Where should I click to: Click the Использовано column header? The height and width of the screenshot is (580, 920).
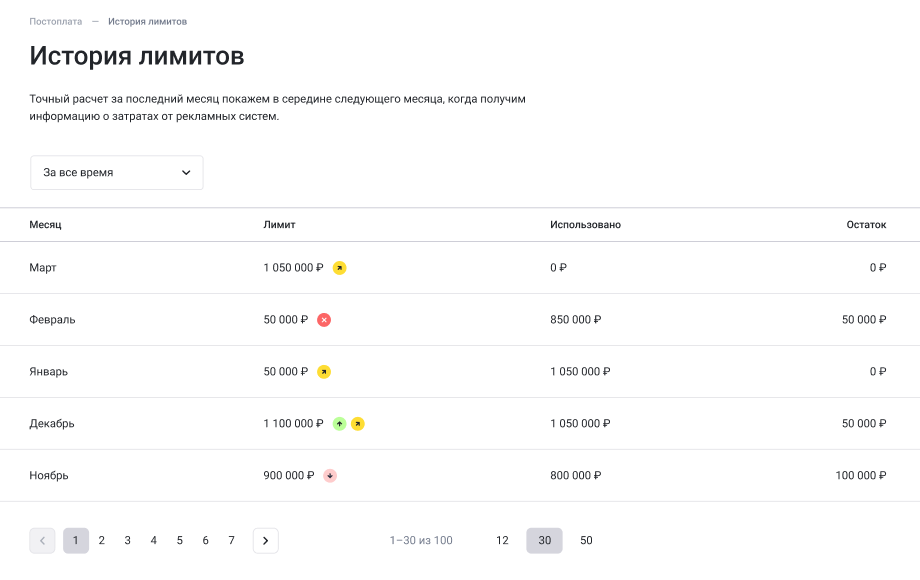pyautogui.click(x=585, y=225)
